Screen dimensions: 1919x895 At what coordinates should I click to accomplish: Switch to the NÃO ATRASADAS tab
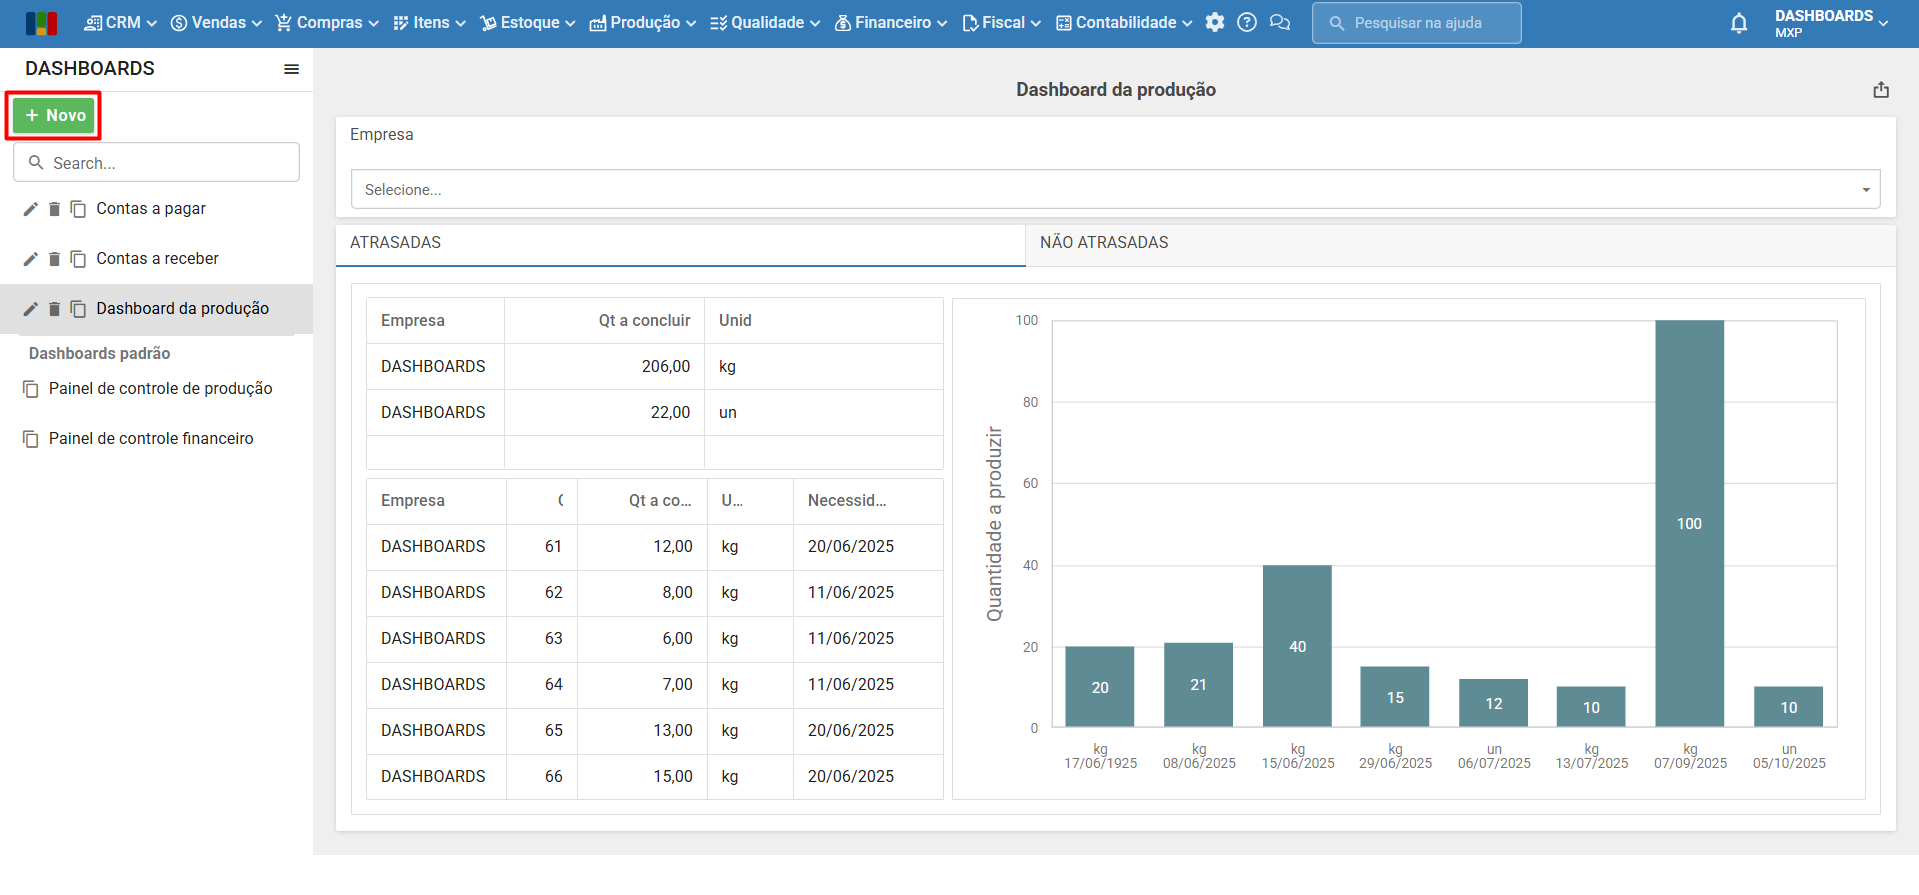click(1104, 243)
